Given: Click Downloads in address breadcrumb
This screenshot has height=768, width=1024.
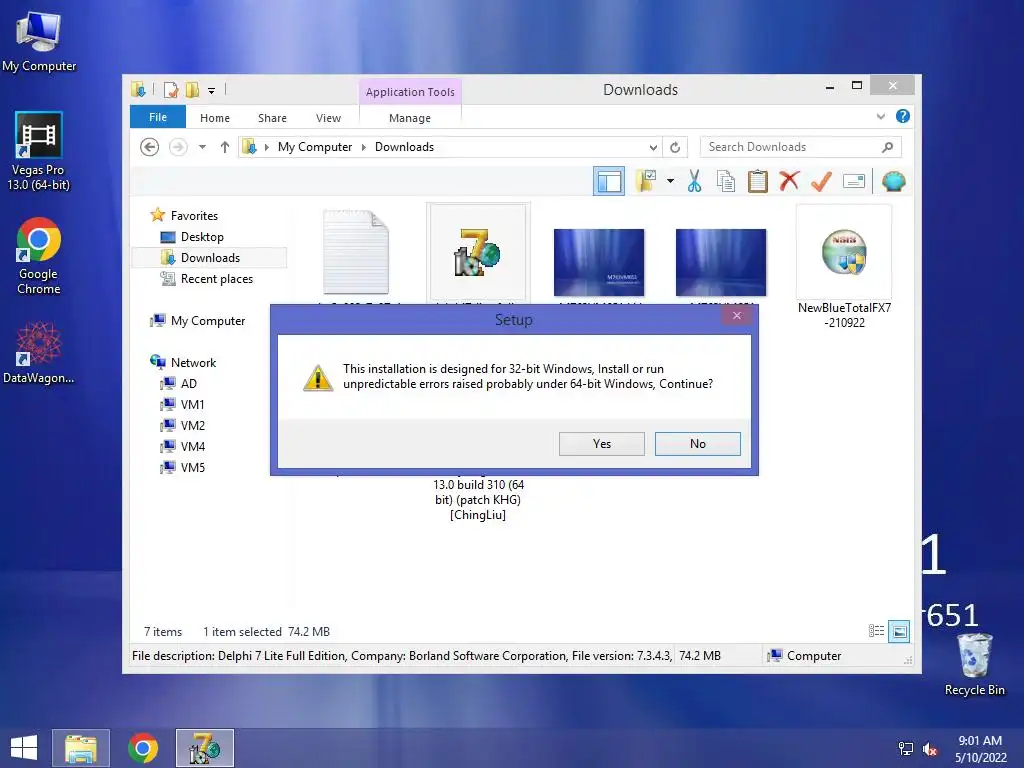Looking at the screenshot, I should pos(404,147).
